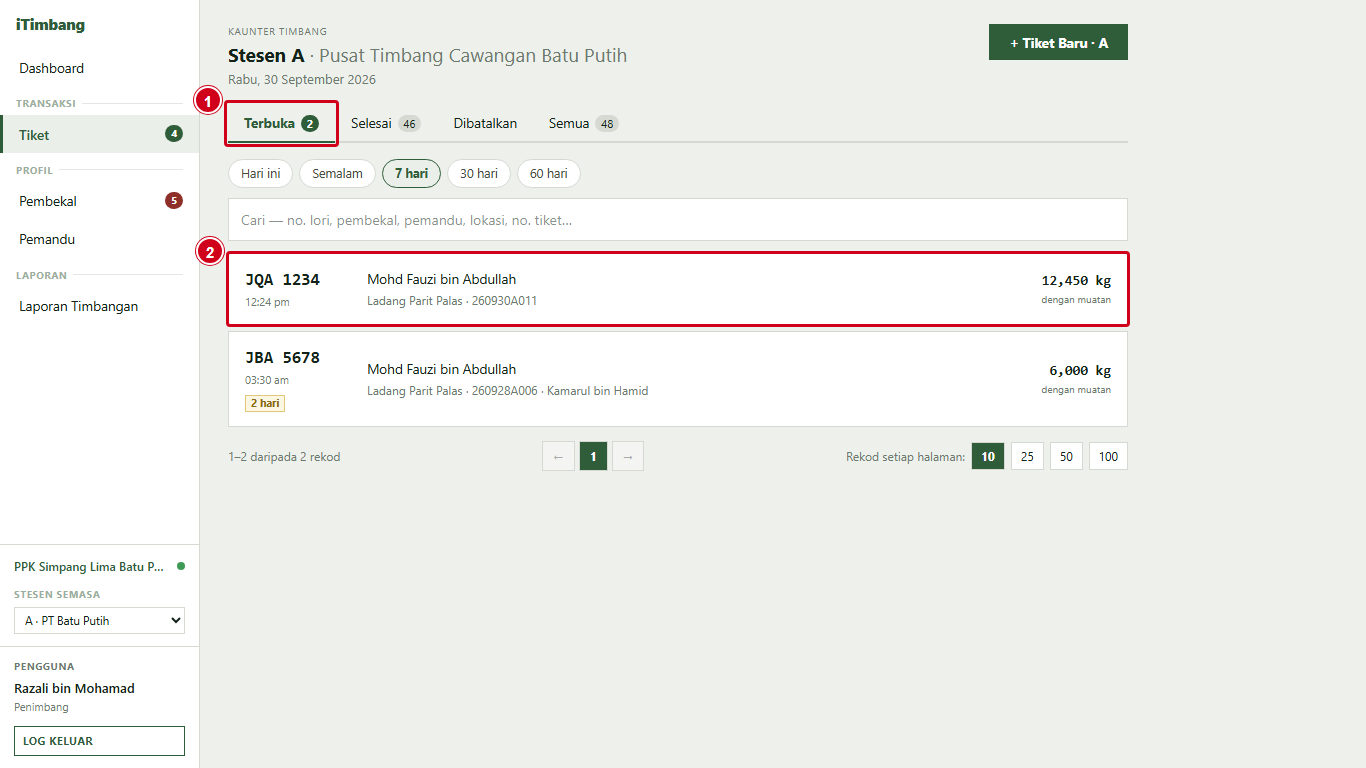Go to previous page arrow
Screen dimensions: 1366x768
point(558,457)
